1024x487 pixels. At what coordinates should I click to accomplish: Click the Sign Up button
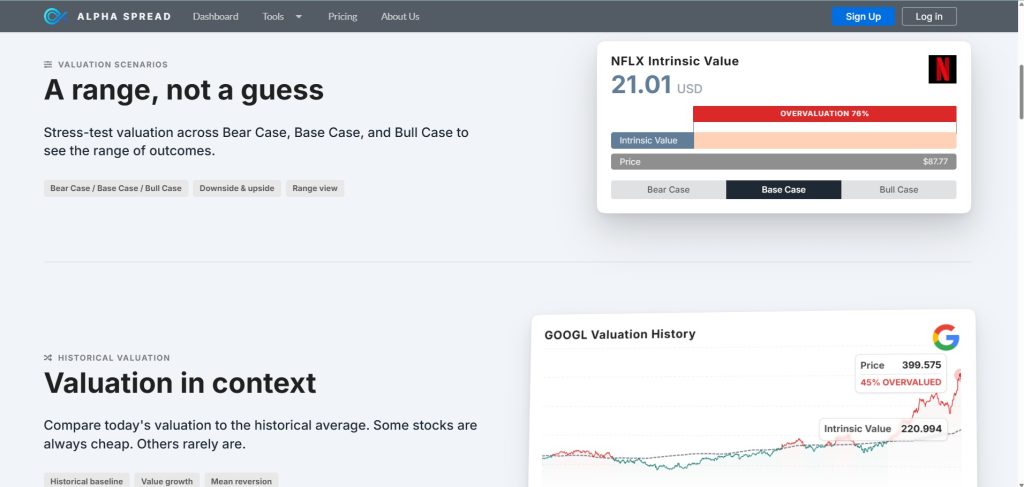(863, 16)
